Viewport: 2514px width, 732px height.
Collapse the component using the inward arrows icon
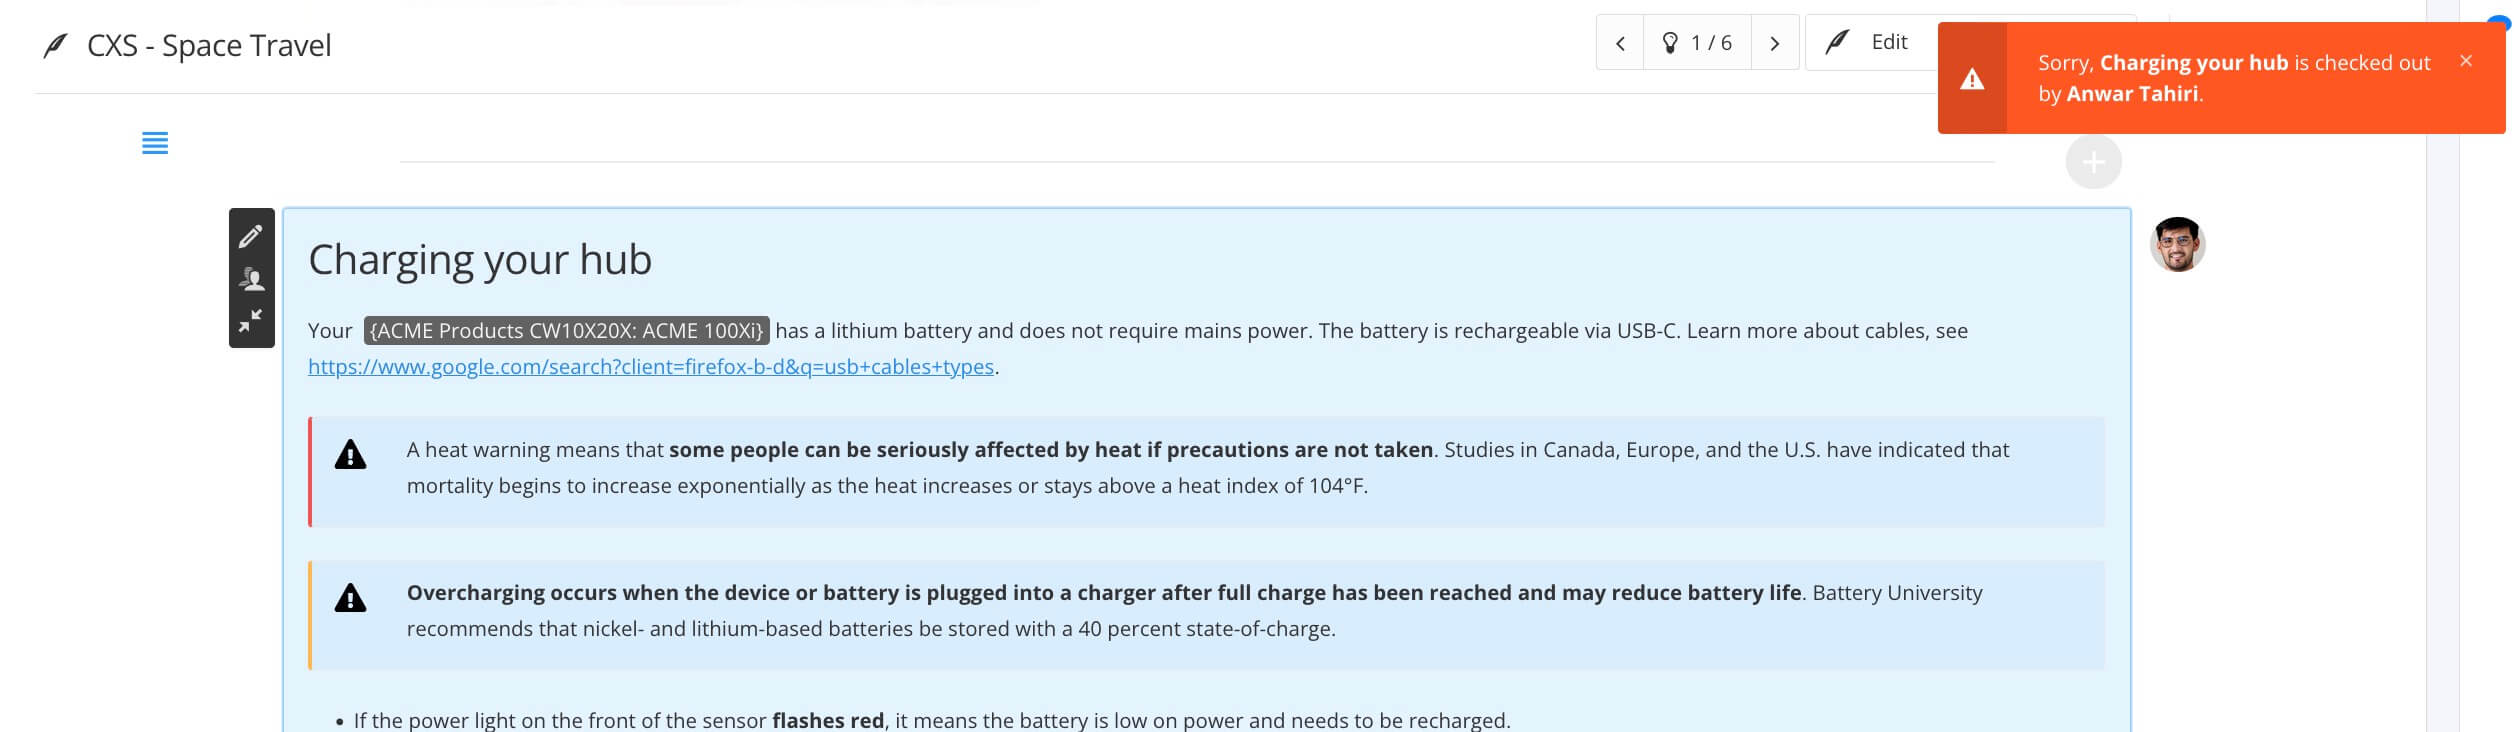[251, 320]
